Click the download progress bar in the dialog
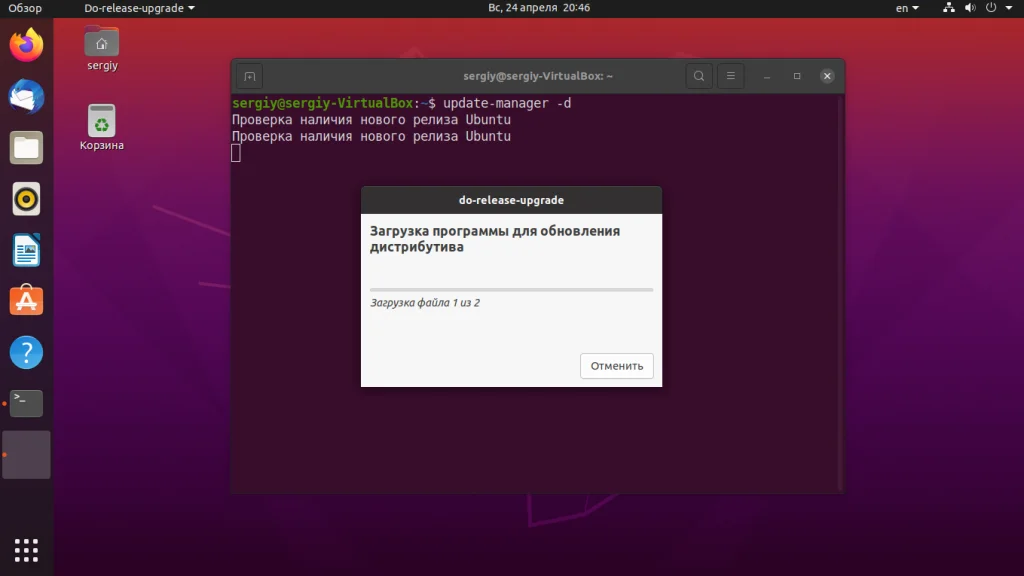The width and height of the screenshot is (1024, 576). point(511,288)
